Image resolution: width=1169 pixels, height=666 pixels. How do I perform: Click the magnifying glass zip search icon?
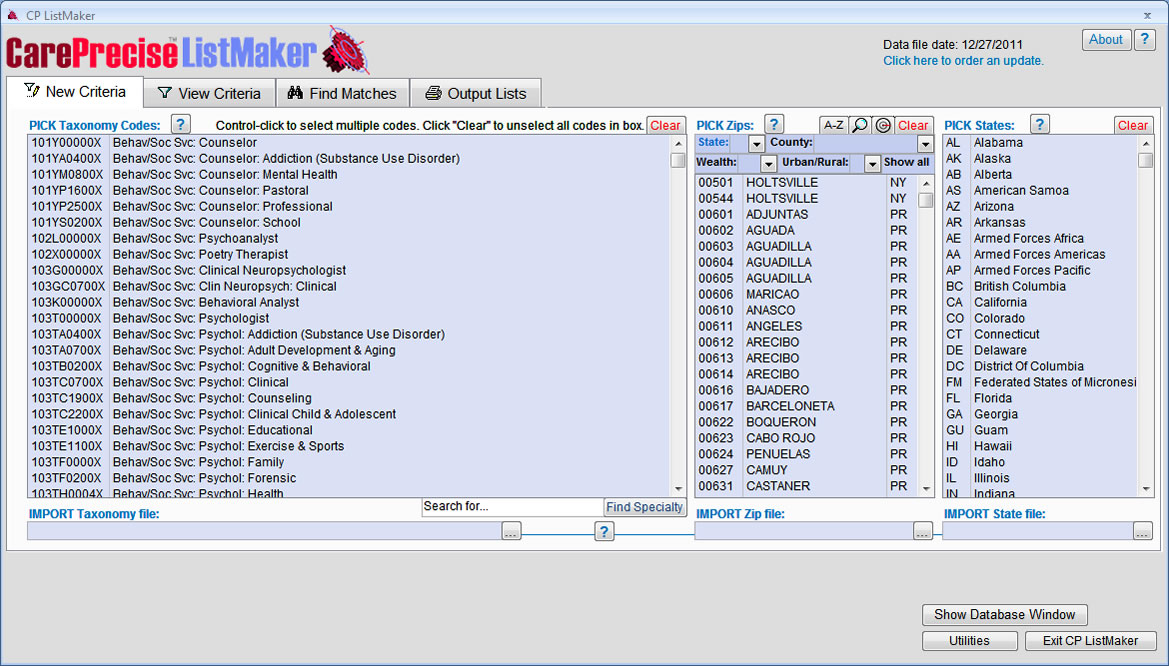(x=860, y=125)
